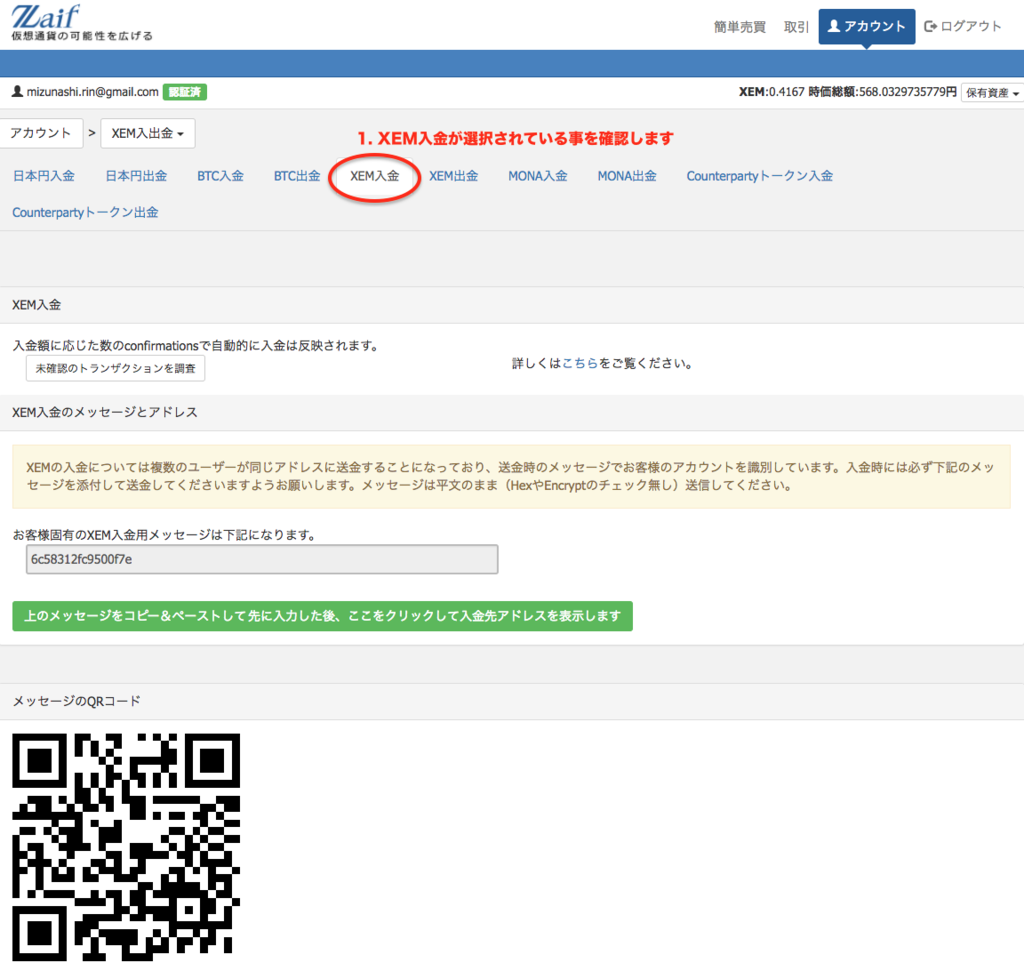Open Counterpartyトークン入金 tab
This screenshot has width=1024, height=971.
click(x=760, y=176)
